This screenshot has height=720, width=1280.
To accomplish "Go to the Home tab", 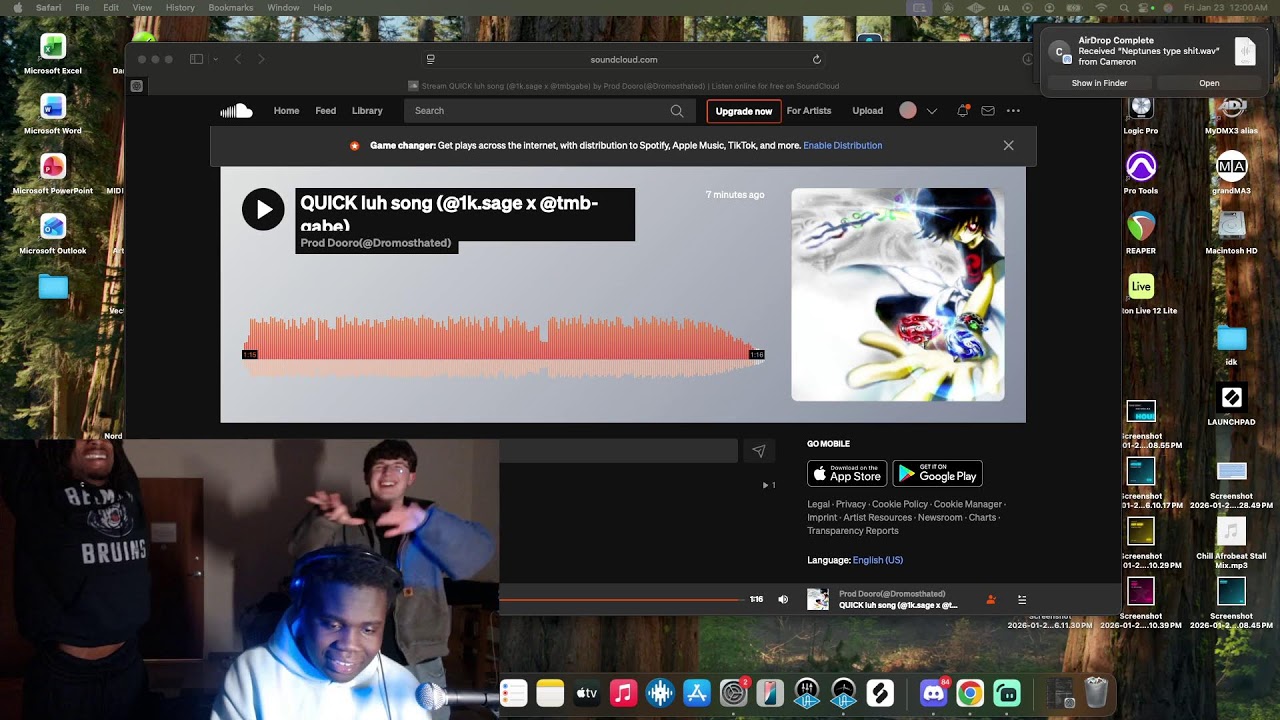I will coord(286,111).
